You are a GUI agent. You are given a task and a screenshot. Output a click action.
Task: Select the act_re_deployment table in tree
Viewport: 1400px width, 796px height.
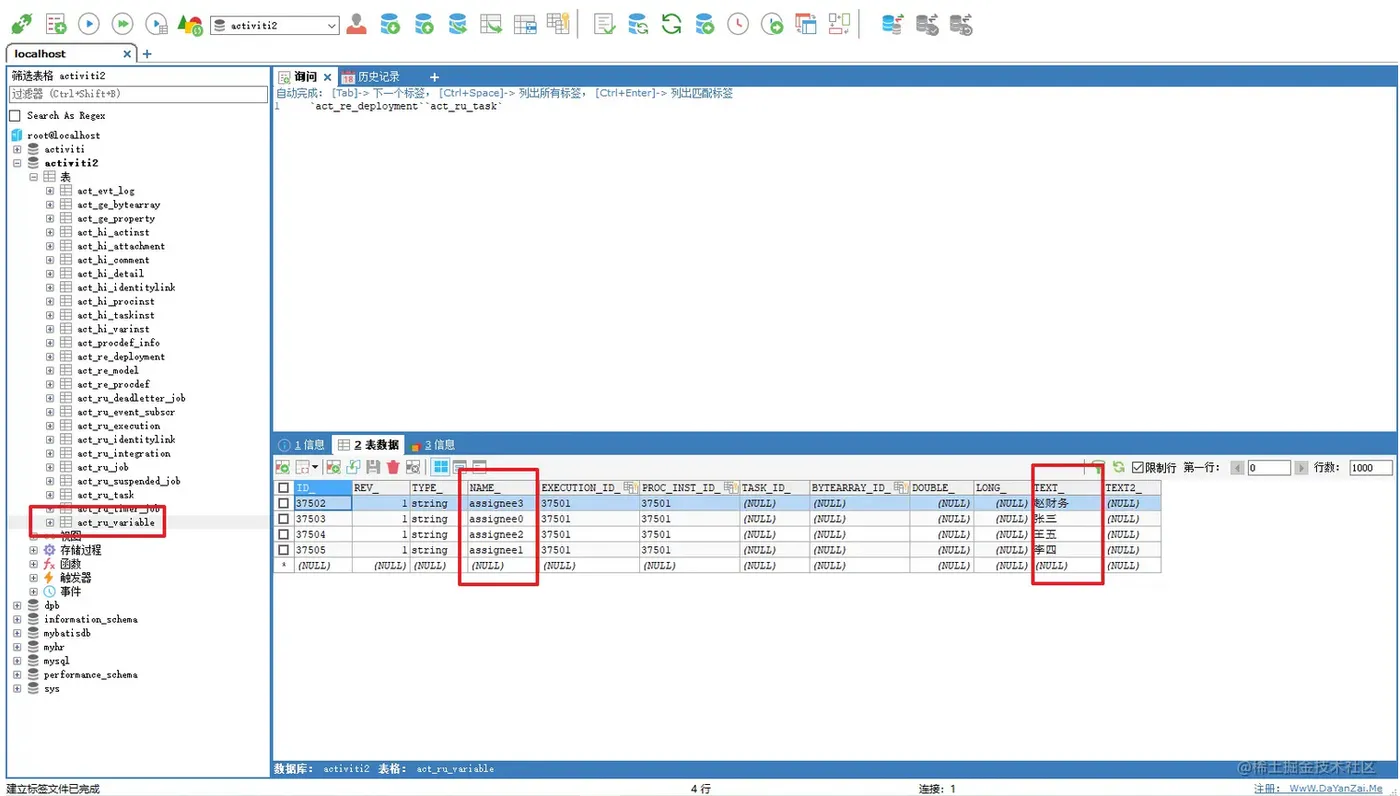121,357
